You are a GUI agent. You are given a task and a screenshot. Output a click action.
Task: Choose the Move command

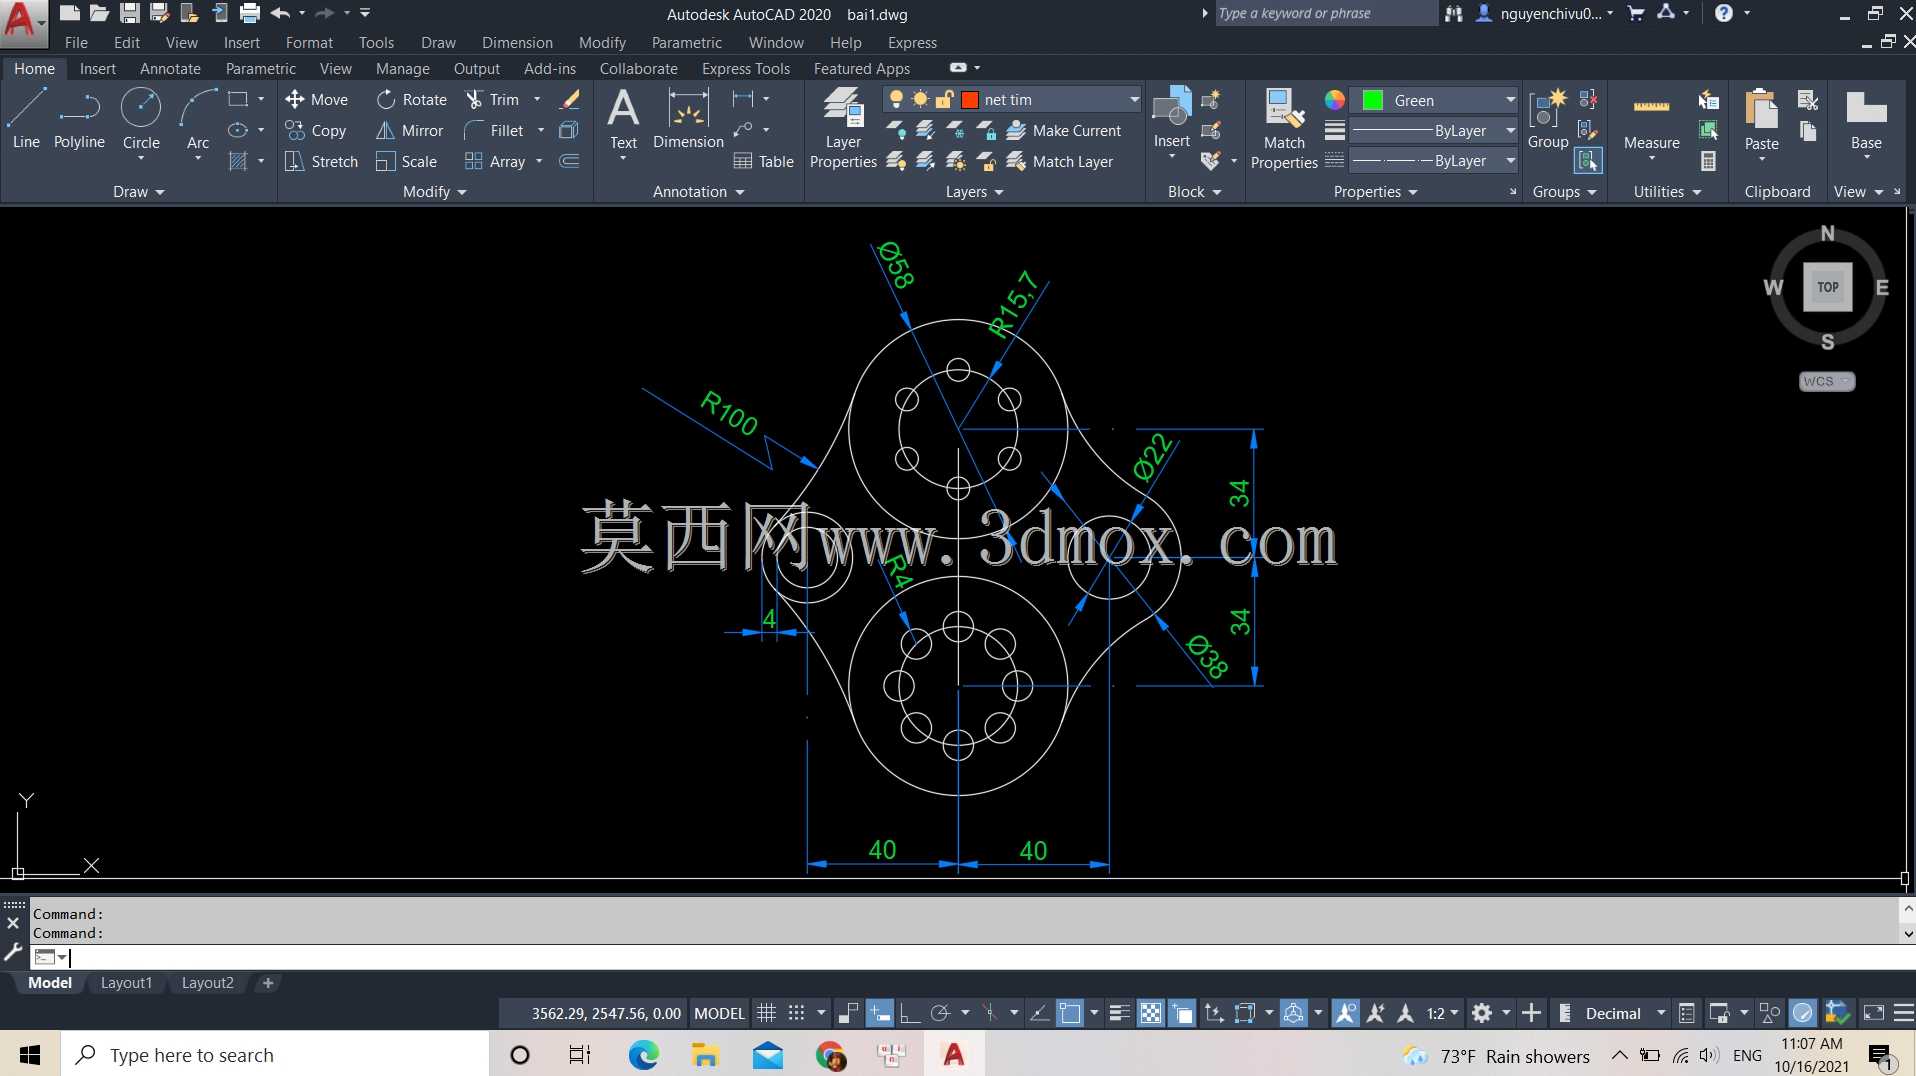(317, 99)
